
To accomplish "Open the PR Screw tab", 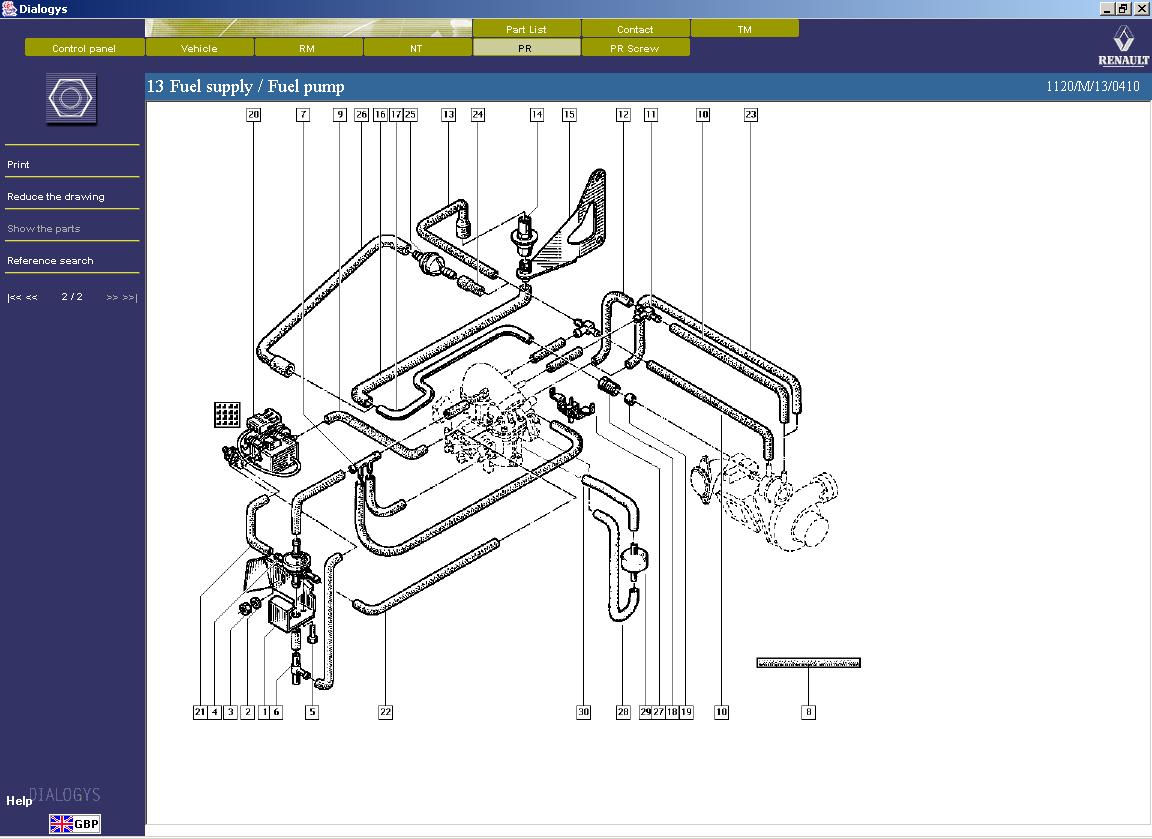I will (x=636, y=48).
